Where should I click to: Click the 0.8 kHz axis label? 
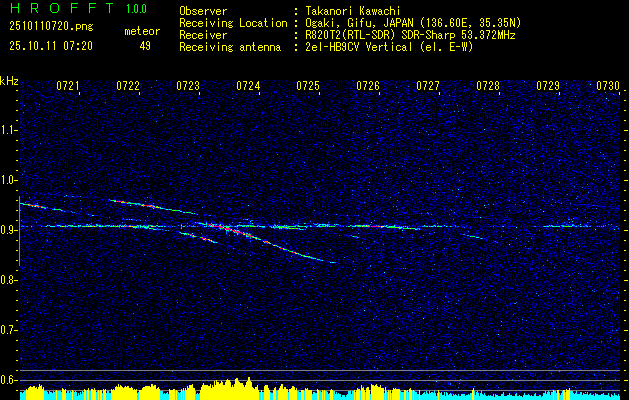9,280
